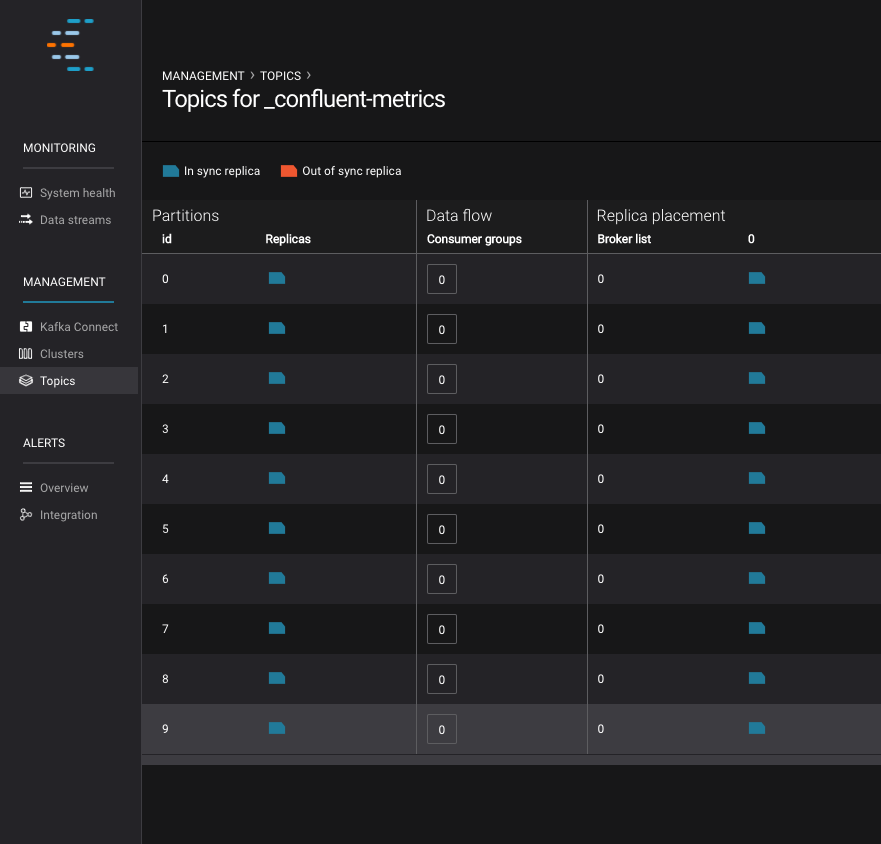Image resolution: width=881 pixels, height=844 pixels.
Task: Click the Integration icon under Alerts
Action: [x=26, y=515]
